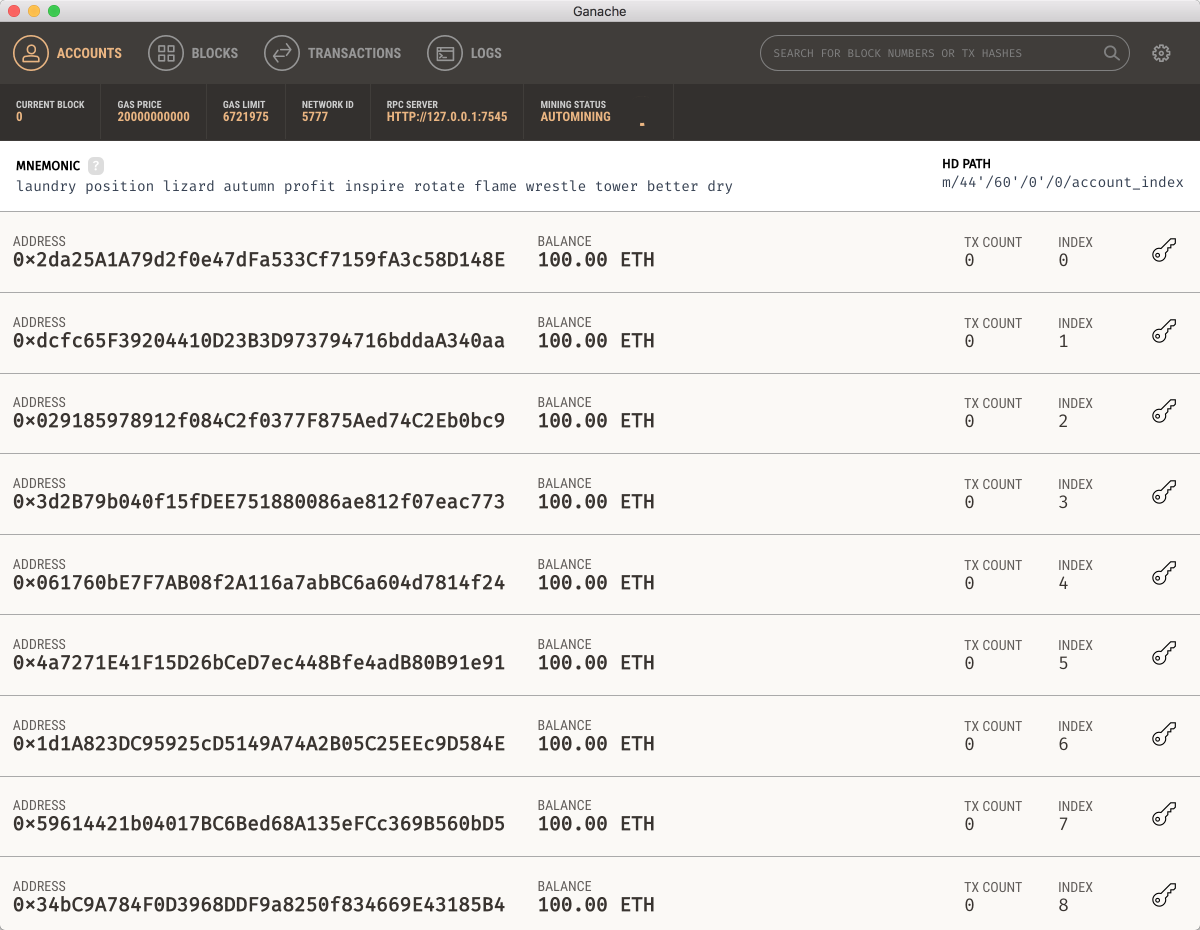Screen dimensions: 1200x930
Task: Click the gas price value 20000000000
Action: pos(153,117)
